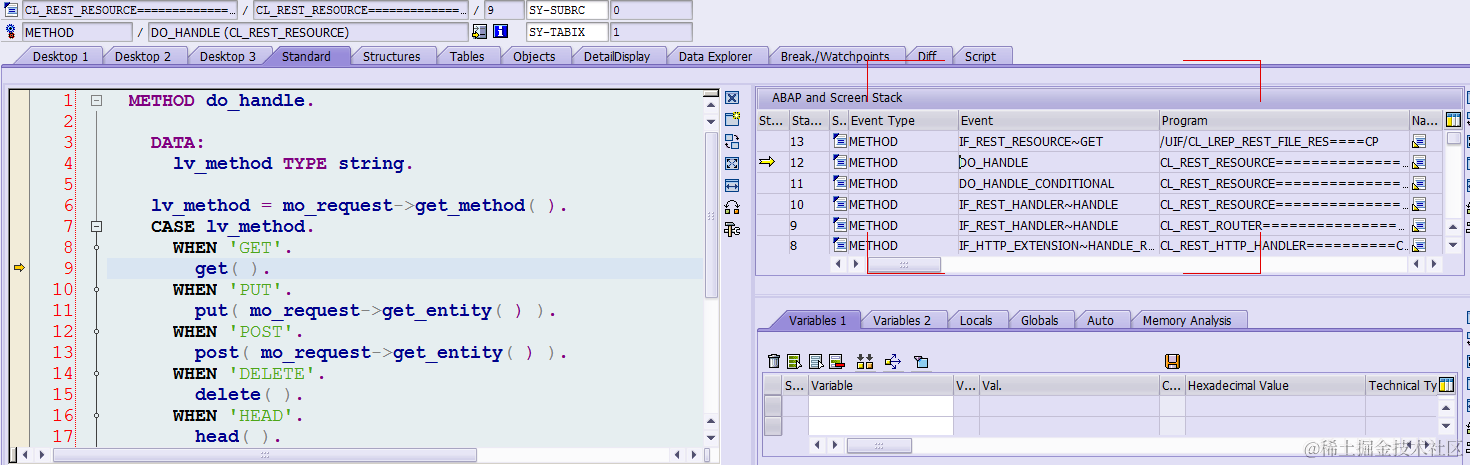
Task: Click the navigate-to-source icon next to DO_HANDLE field
Action: pyautogui.click(x=480, y=32)
